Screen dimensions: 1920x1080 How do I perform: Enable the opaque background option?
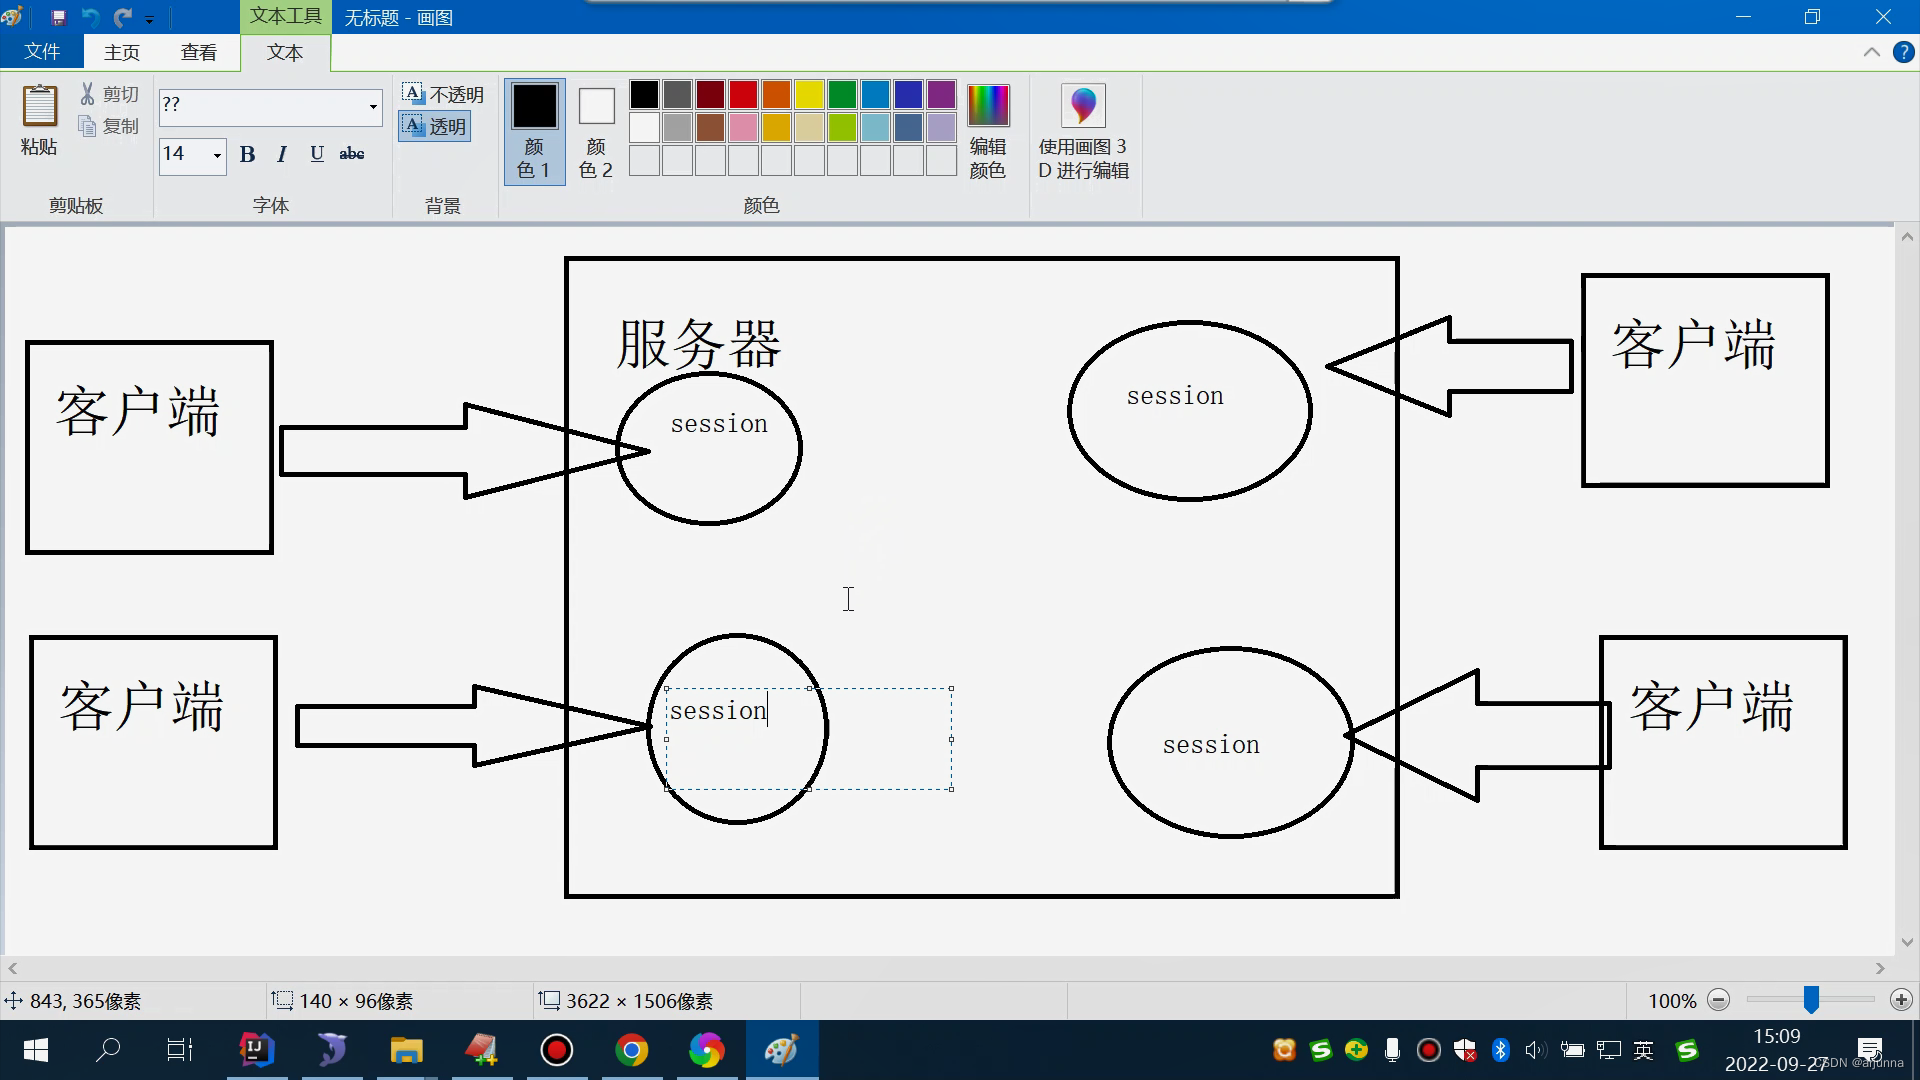coord(443,94)
